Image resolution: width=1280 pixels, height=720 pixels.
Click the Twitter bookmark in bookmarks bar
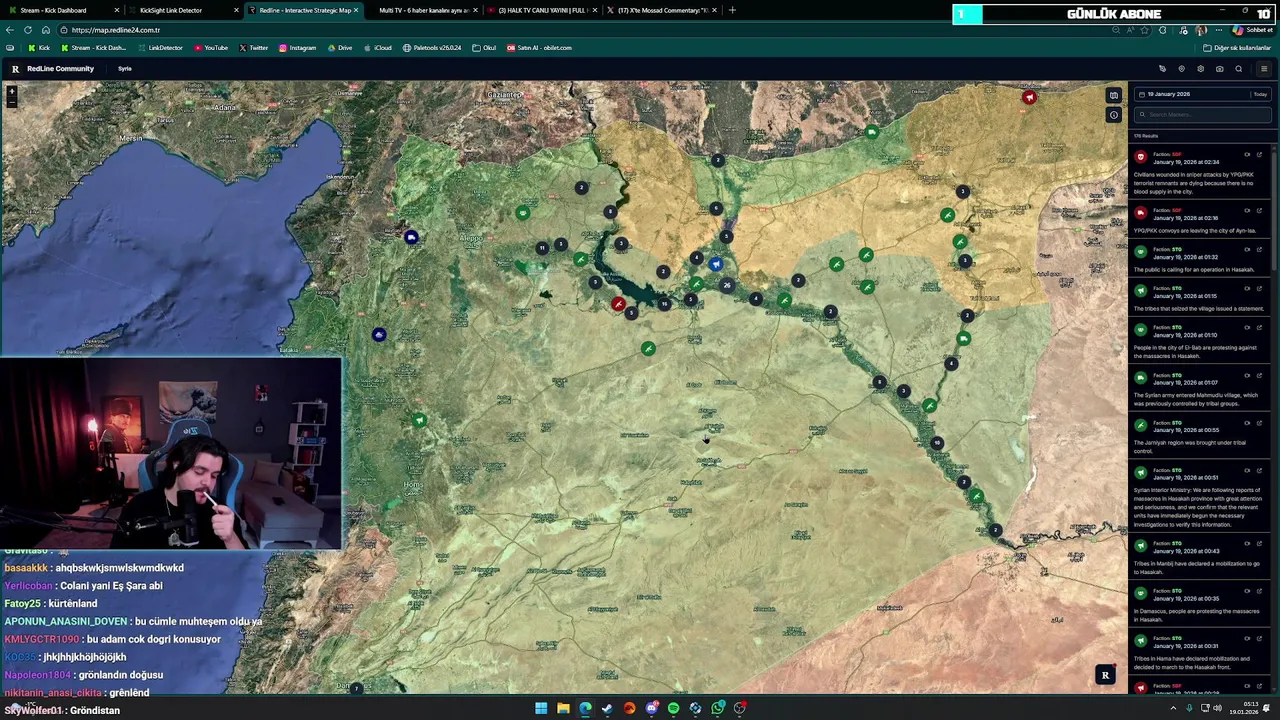click(x=253, y=48)
